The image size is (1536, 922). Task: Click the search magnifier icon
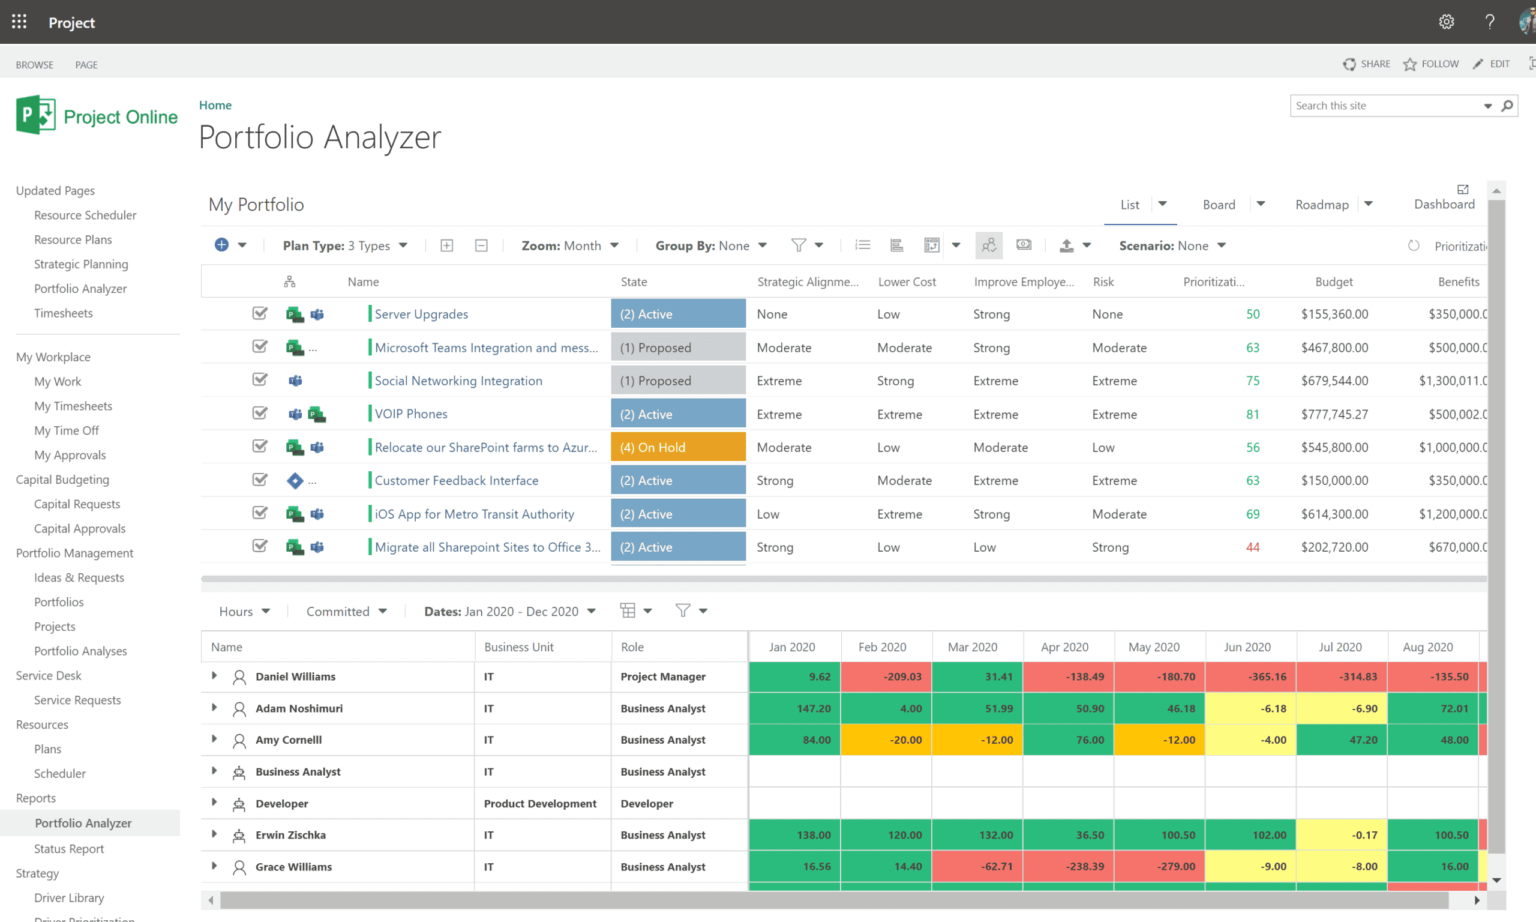pos(1507,105)
